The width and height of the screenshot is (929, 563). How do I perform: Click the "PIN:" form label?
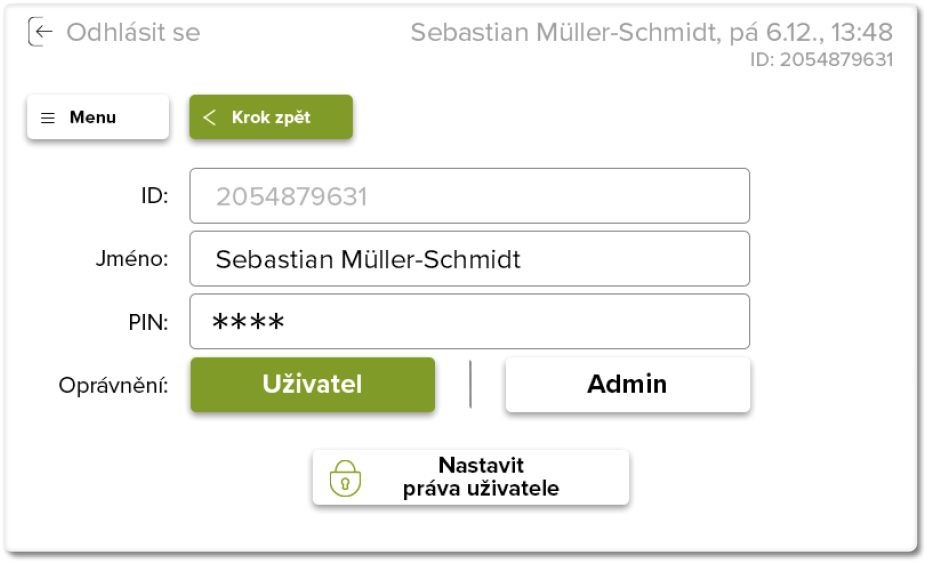click(147, 322)
